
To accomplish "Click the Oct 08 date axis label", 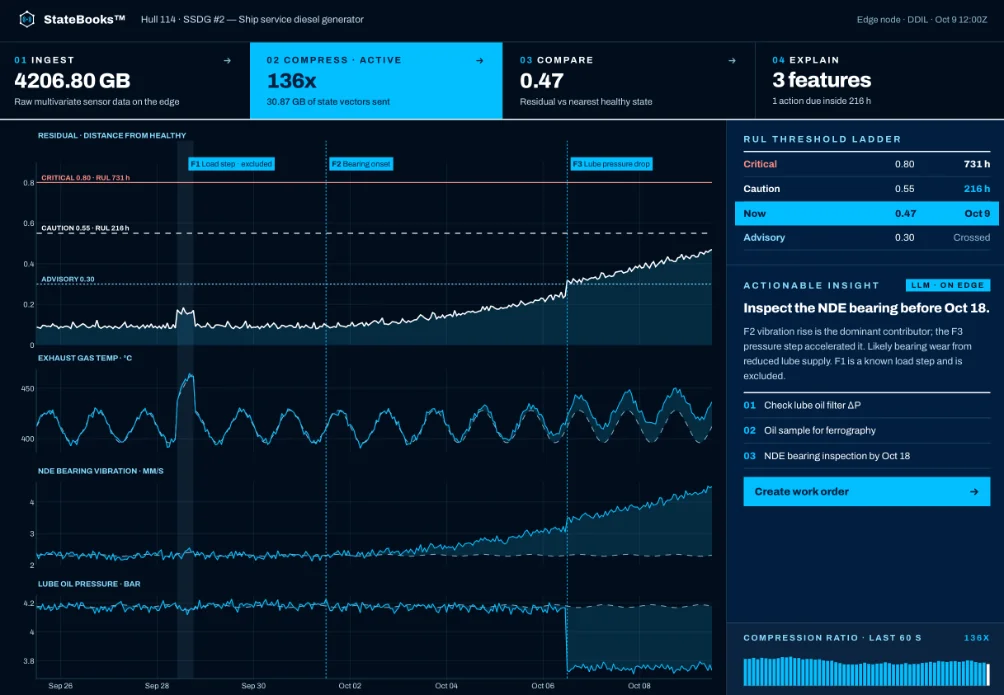I will click(x=639, y=686).
